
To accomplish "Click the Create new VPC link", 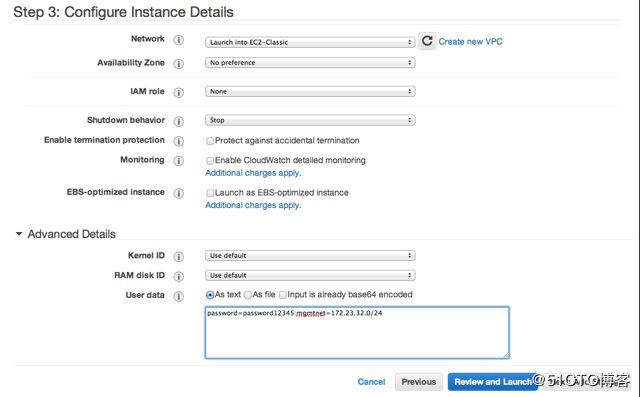I will 470,42.
